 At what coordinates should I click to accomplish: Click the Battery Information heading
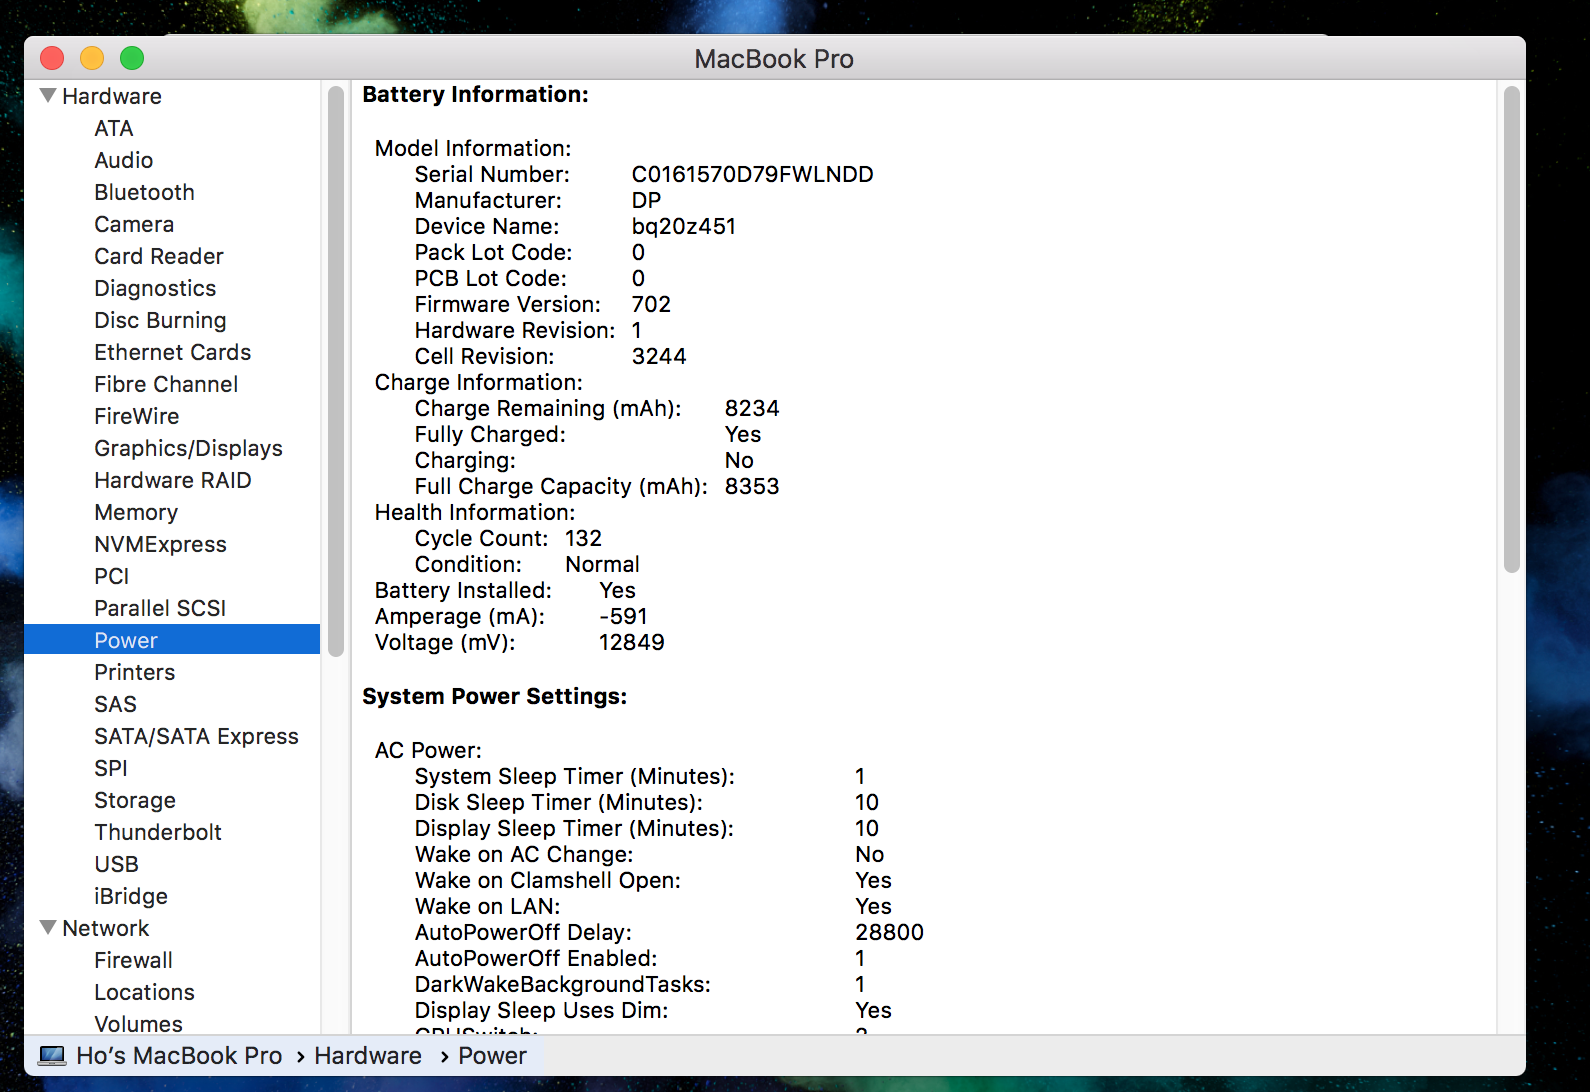[476, 94]
